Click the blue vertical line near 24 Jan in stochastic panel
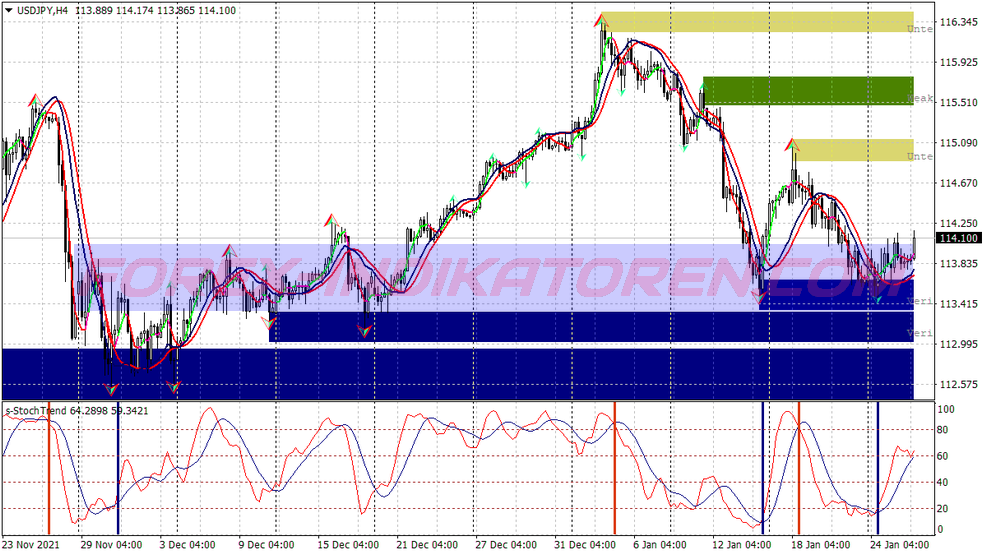 pyautogui.click(x=878, y=468)
